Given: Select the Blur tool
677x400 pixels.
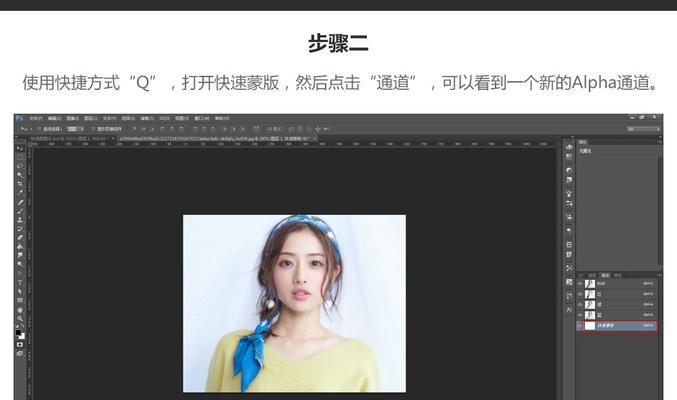Looking at the screenshot, I should [20, 255].
